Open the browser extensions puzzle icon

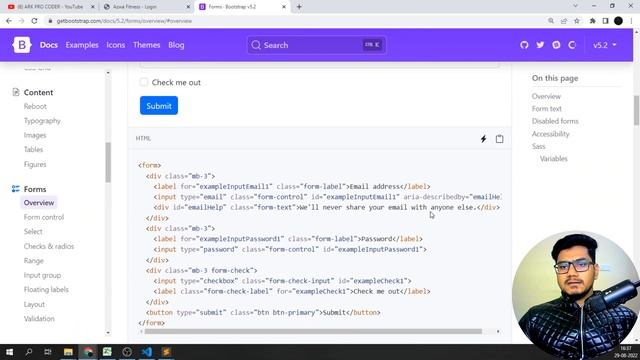(592, 21)
